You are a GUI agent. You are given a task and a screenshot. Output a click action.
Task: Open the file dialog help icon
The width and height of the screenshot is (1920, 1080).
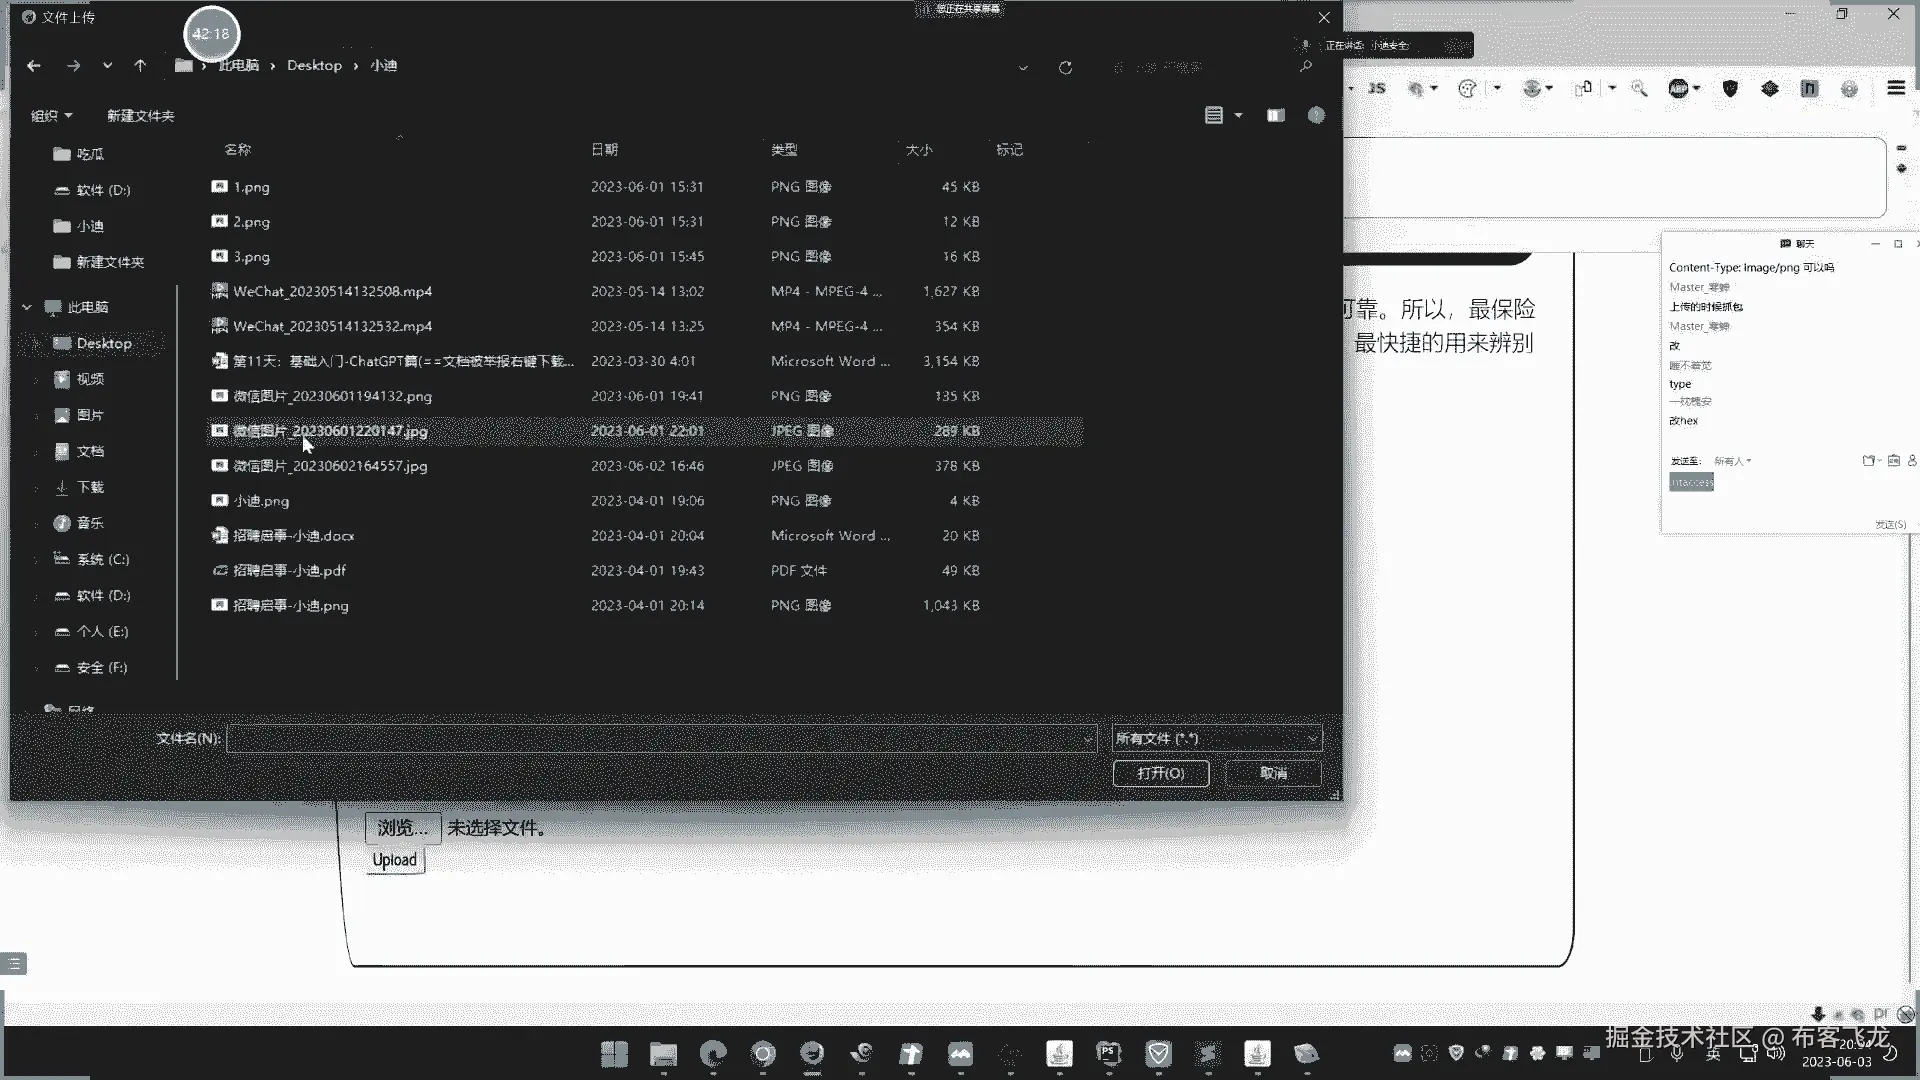pos(1316,116)
